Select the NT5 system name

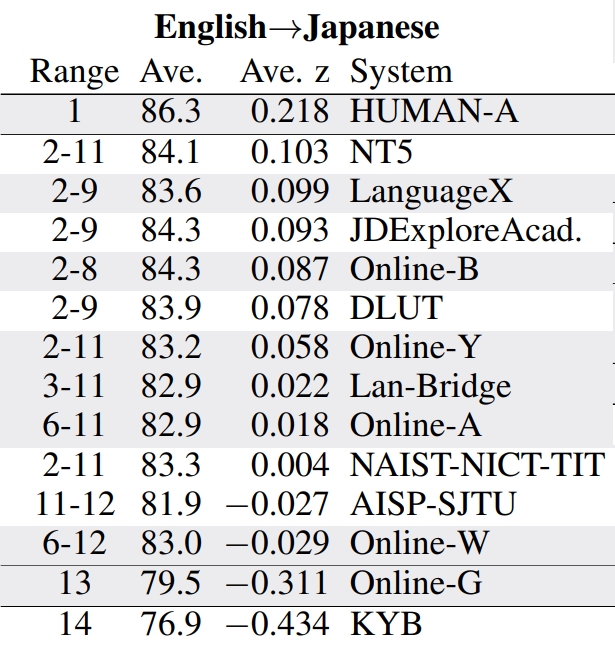pyautogui.click(x=381, y=151)
